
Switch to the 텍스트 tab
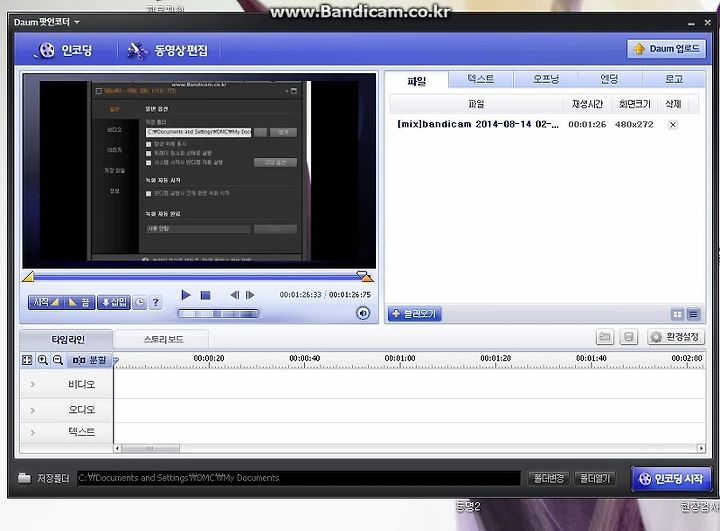click(480, 79)
